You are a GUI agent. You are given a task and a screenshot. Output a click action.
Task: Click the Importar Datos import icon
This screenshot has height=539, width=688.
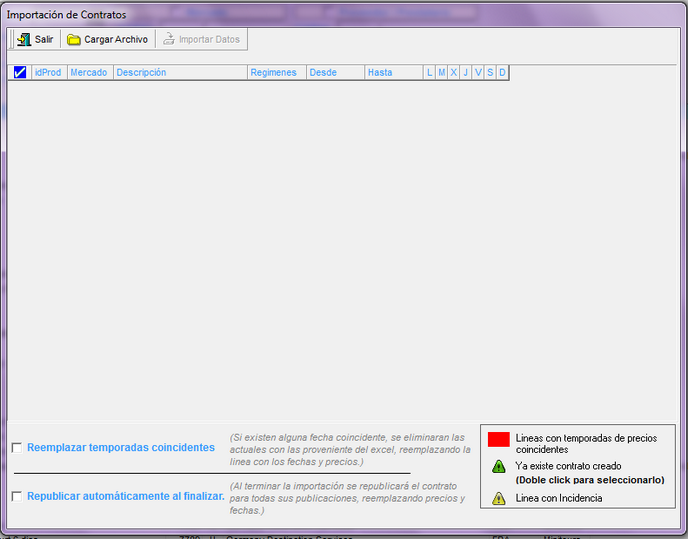tap(169, 40)
